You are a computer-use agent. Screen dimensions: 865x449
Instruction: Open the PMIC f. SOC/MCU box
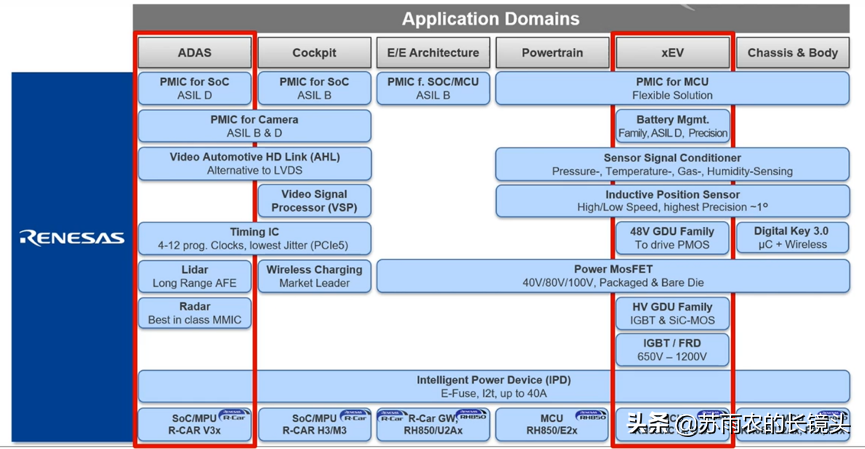click(433, 88)
